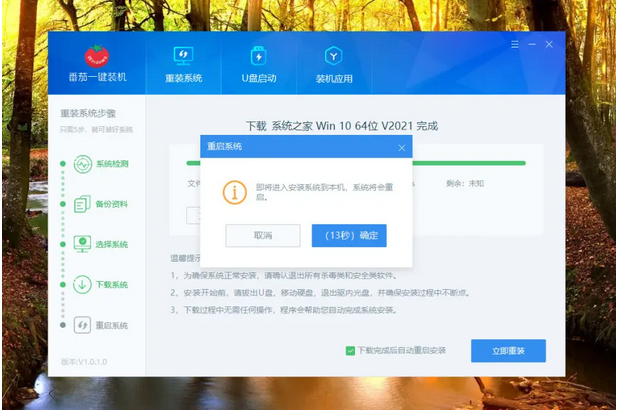Close the main 番茄一键装机 window
This screenshot has width=618, height=410.
(x=549, y=45)
